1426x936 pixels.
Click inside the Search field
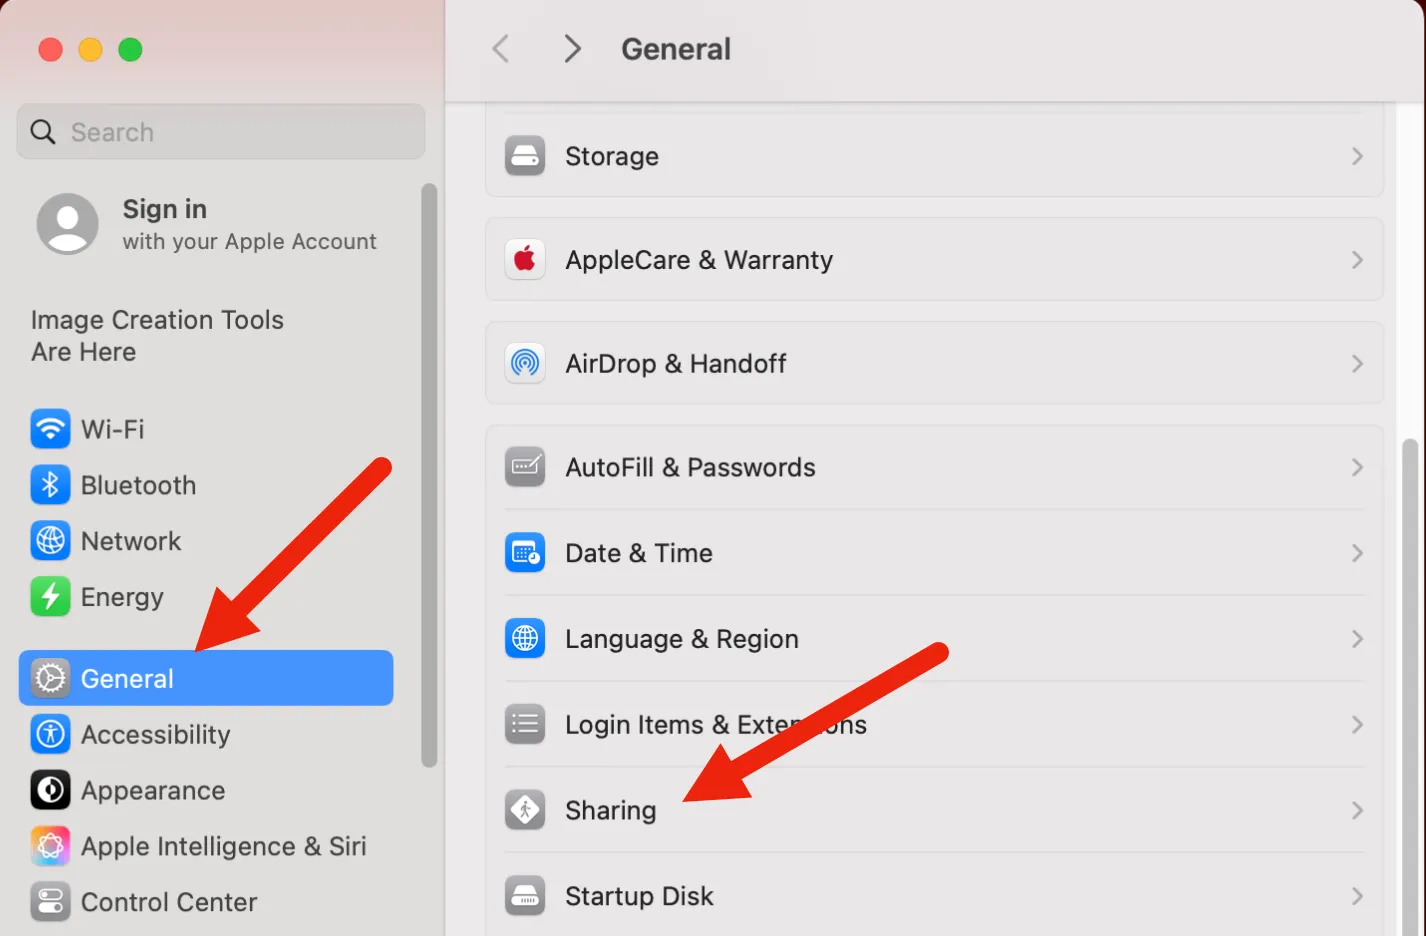click(x=221, y=132)
